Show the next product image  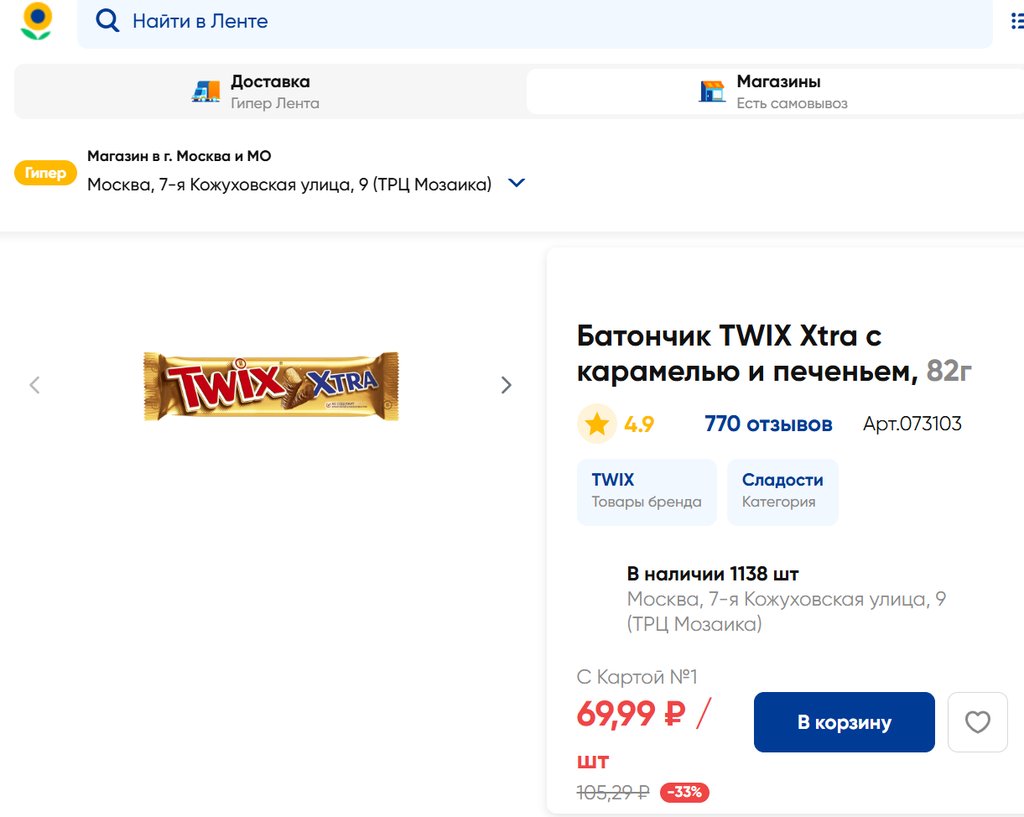pyautogui.click(x=506, y=385)
